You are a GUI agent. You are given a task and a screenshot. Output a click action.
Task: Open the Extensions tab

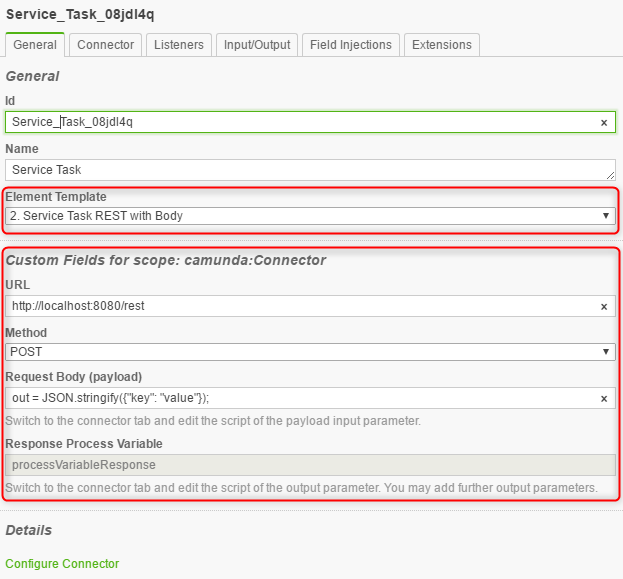pos(441,45)
